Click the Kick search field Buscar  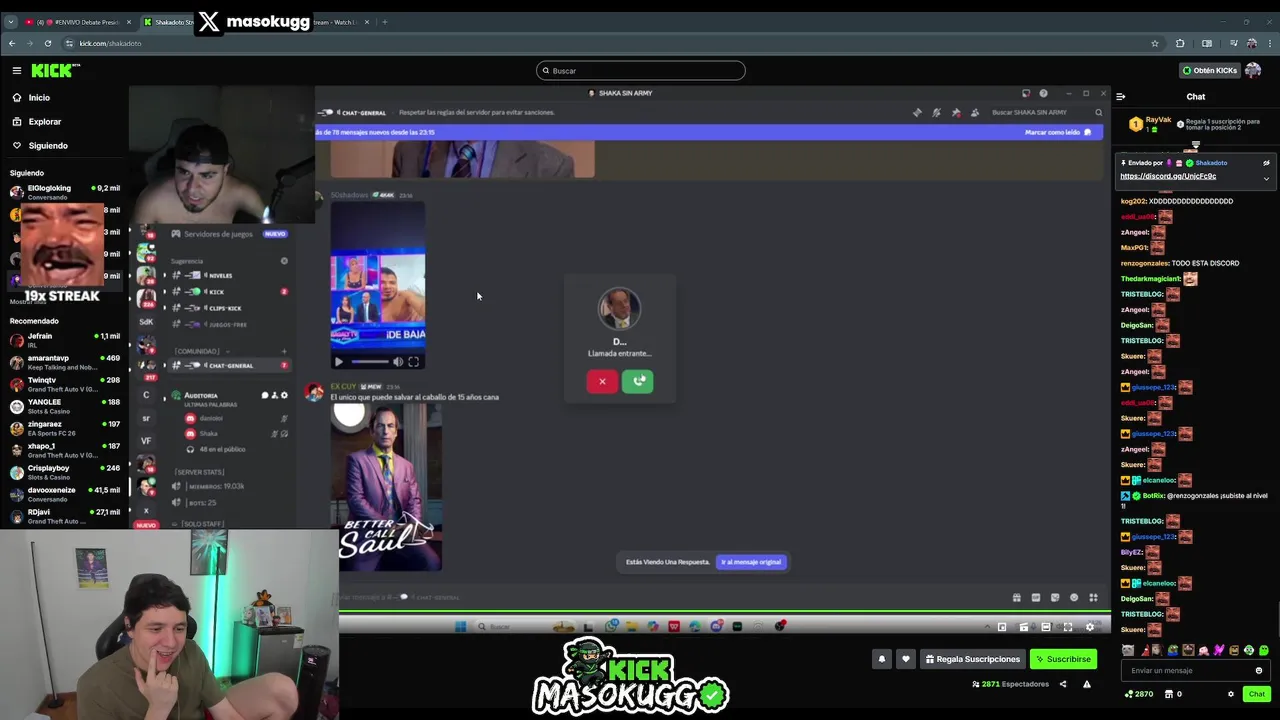click(x=640, y=71)
